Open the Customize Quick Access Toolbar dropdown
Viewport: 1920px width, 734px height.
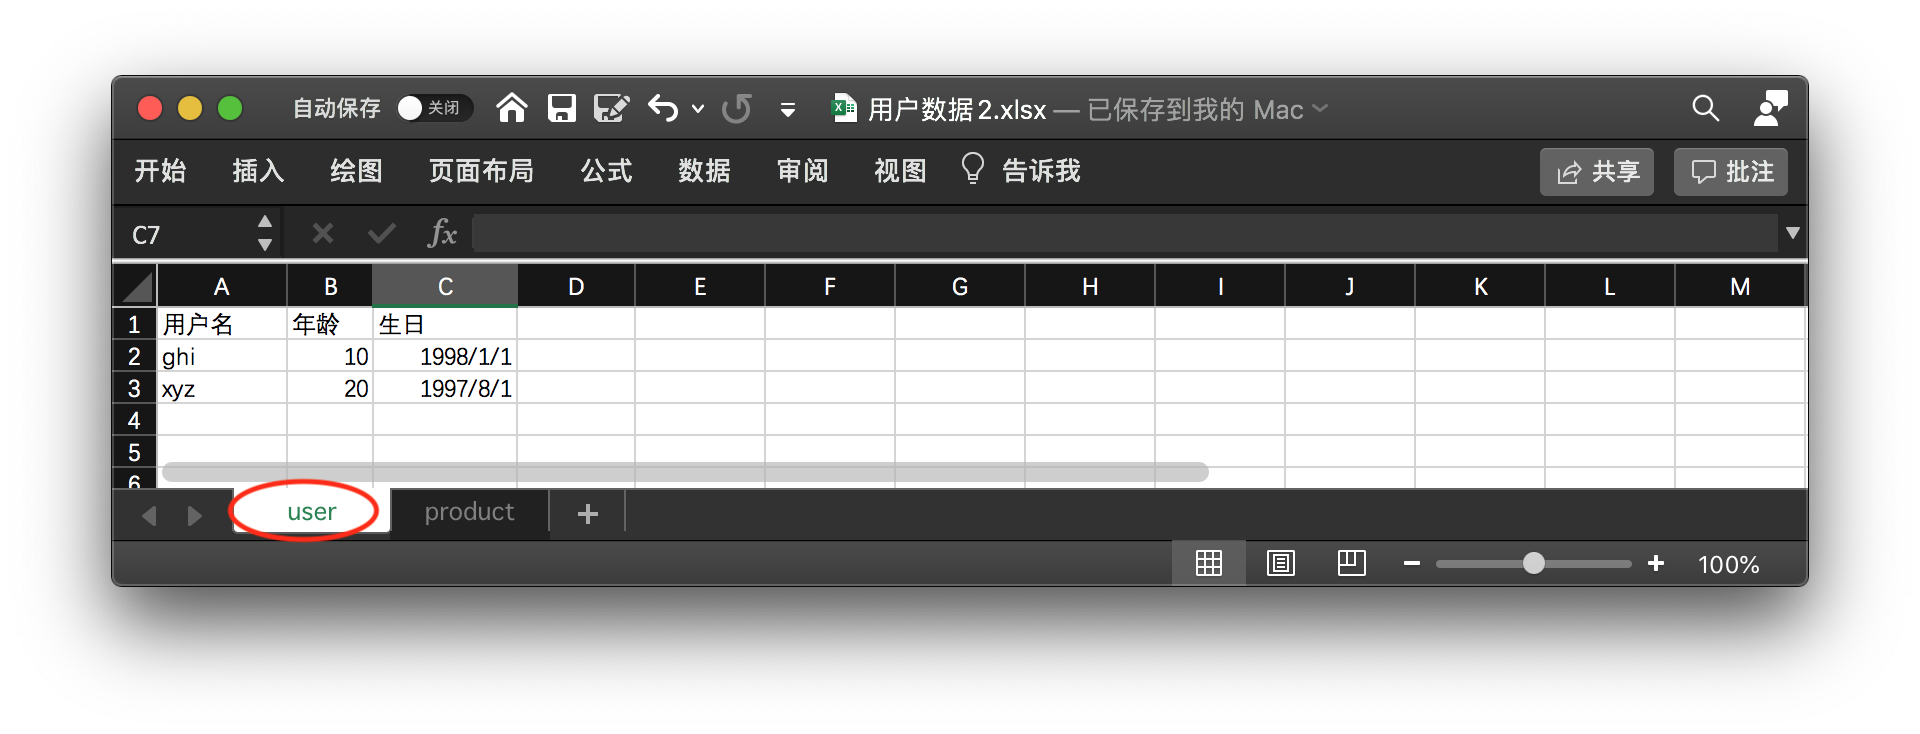pyautogui.click(x=788, y=109)
